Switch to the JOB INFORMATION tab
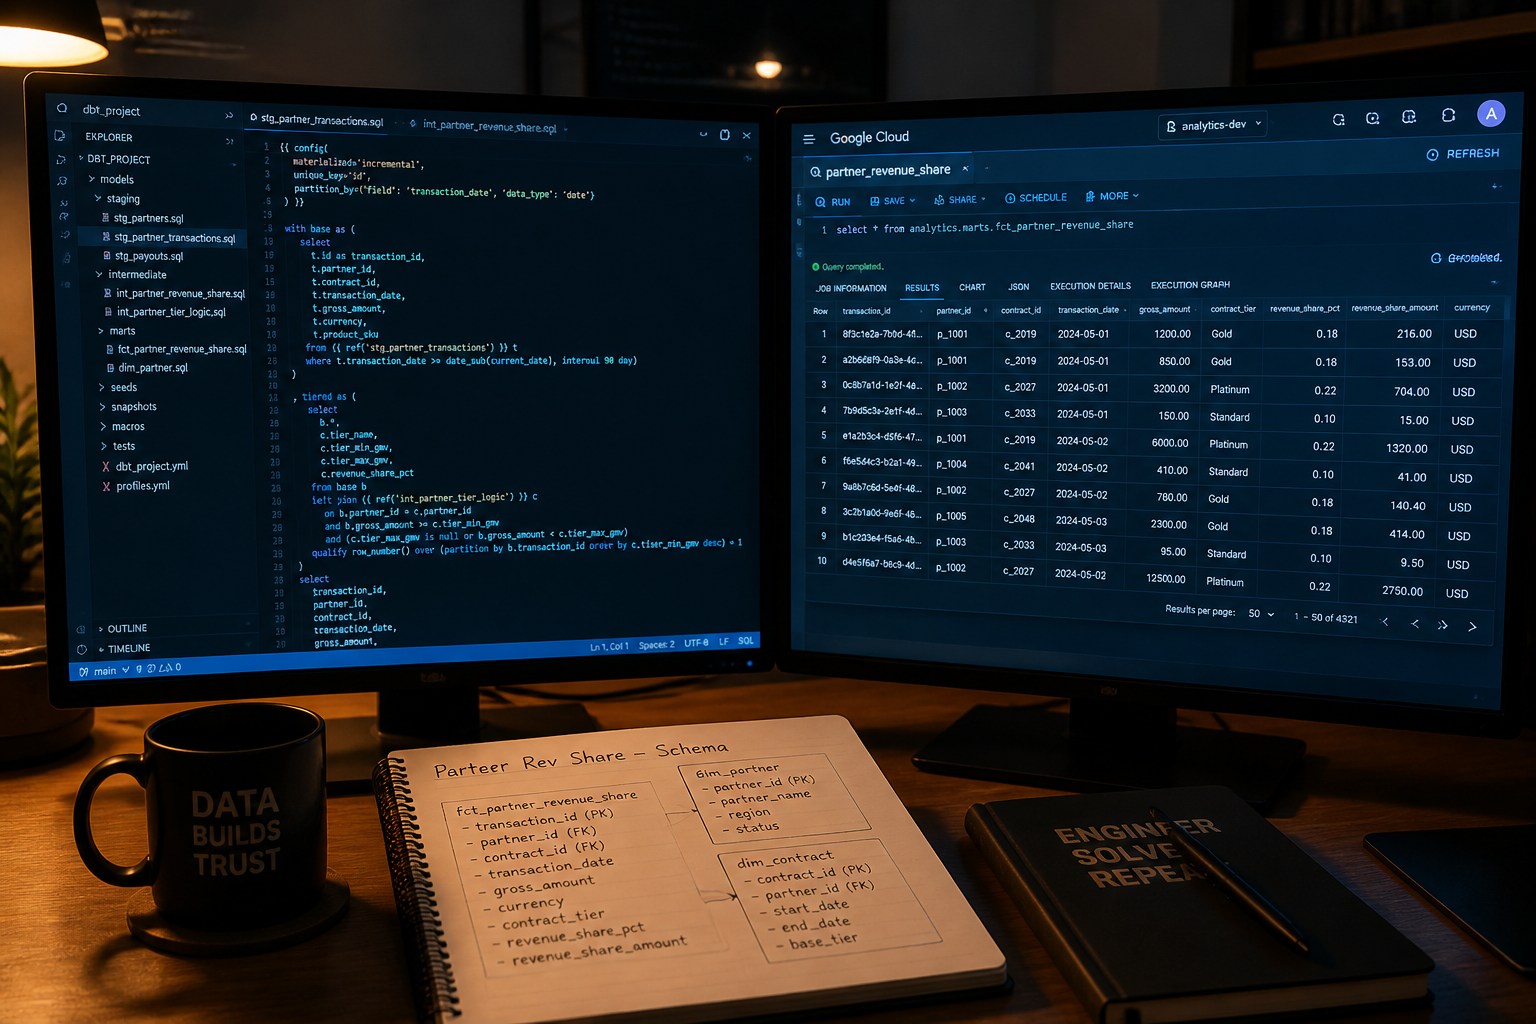The height and width of the screenshot is (1024, 1536). click(851, 288)
